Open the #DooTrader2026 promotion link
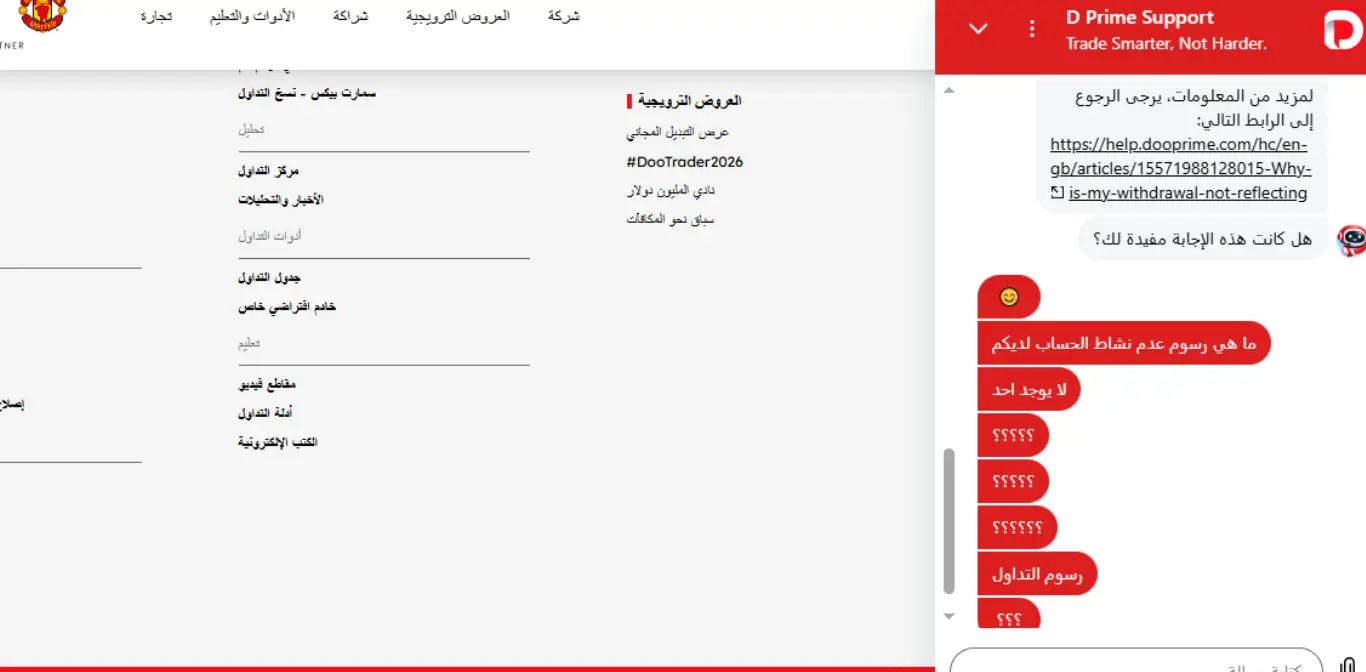This screenshot has height=672, width=1366. pyautogui.click(x=685, y=162)
